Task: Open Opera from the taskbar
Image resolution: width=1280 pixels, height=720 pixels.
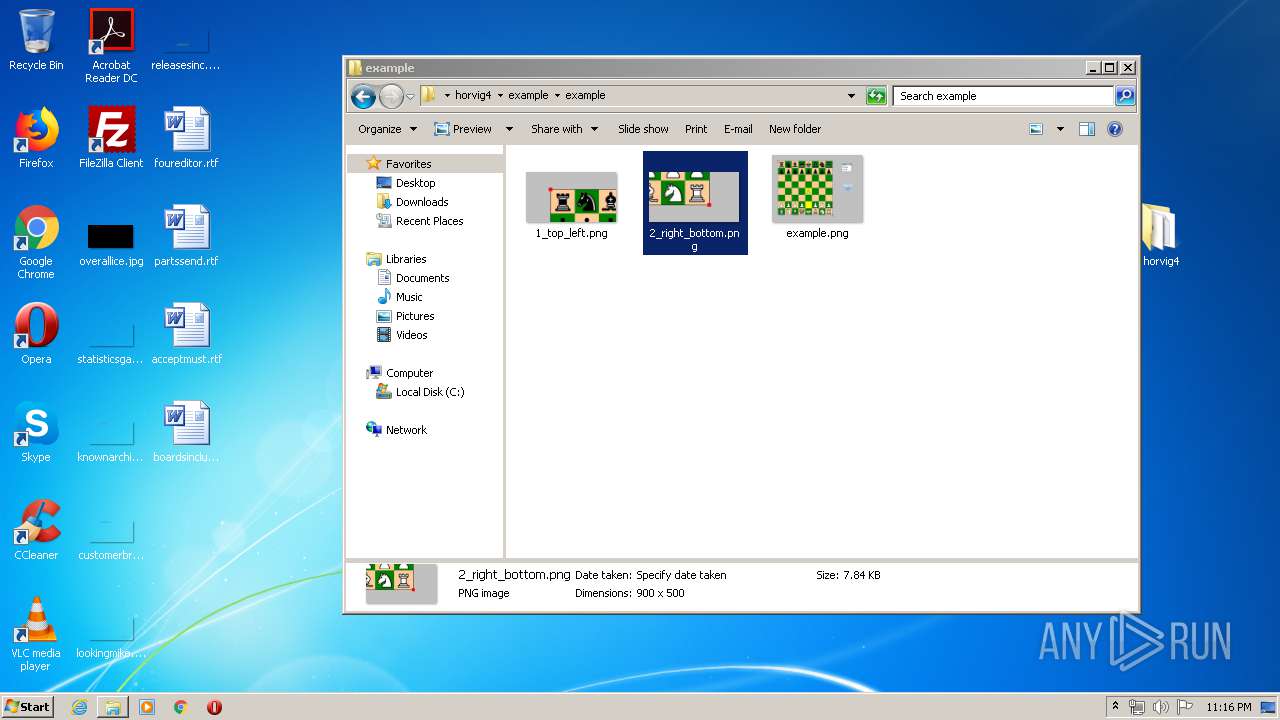Action: tap(214, 707)
